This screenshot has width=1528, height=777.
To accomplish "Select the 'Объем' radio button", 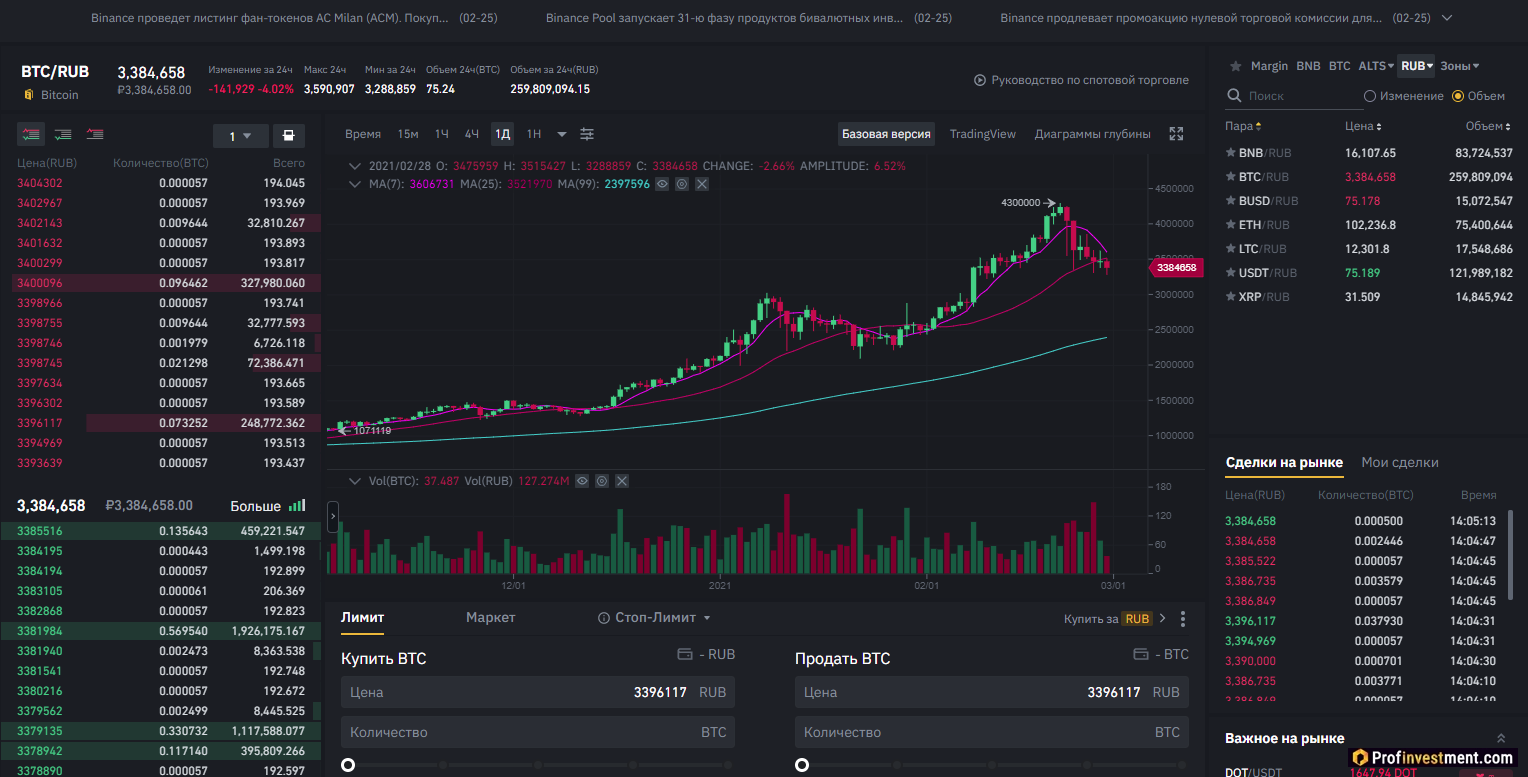I will [x=1458, y=96].
